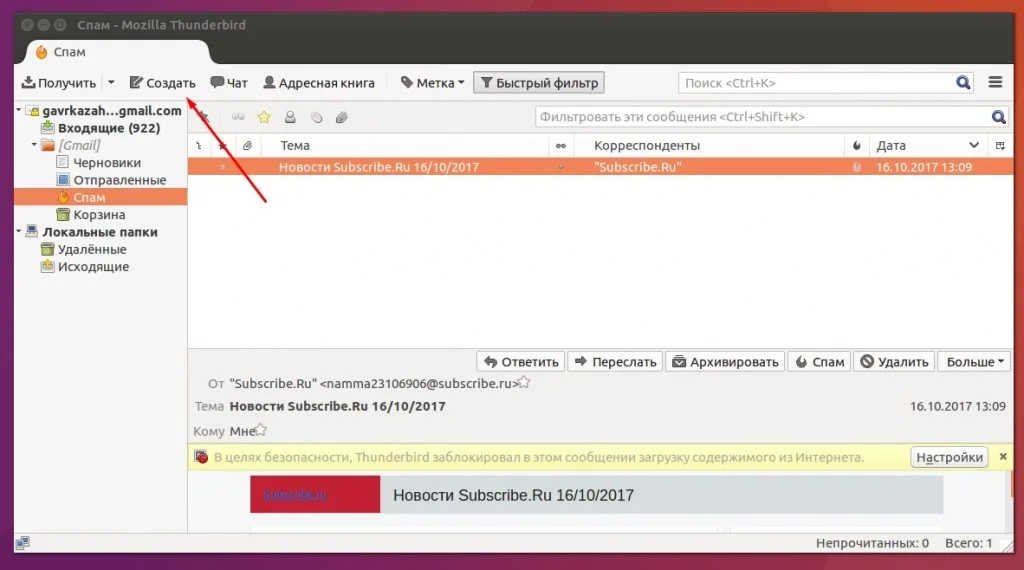Click the Ответить reply button

tap(521, 362)
